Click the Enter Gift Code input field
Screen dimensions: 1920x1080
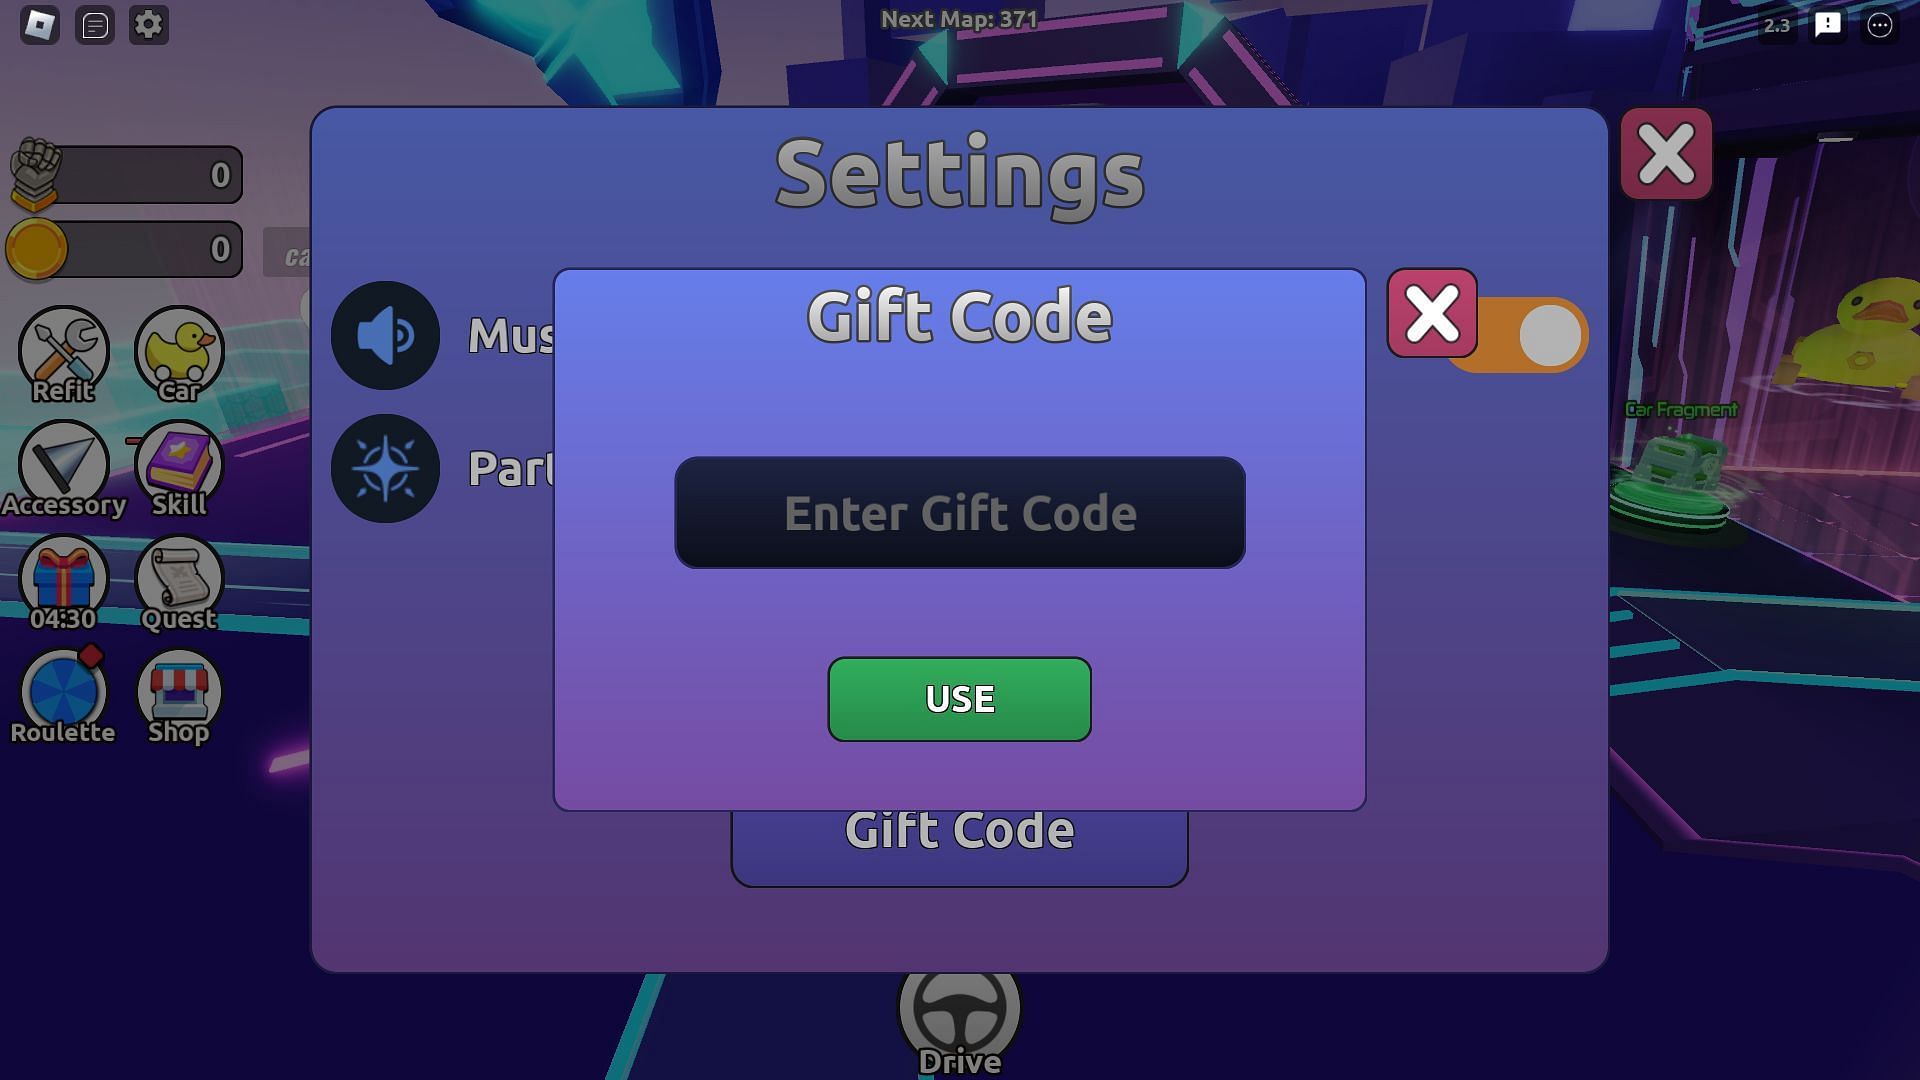[x=960, y=512]
